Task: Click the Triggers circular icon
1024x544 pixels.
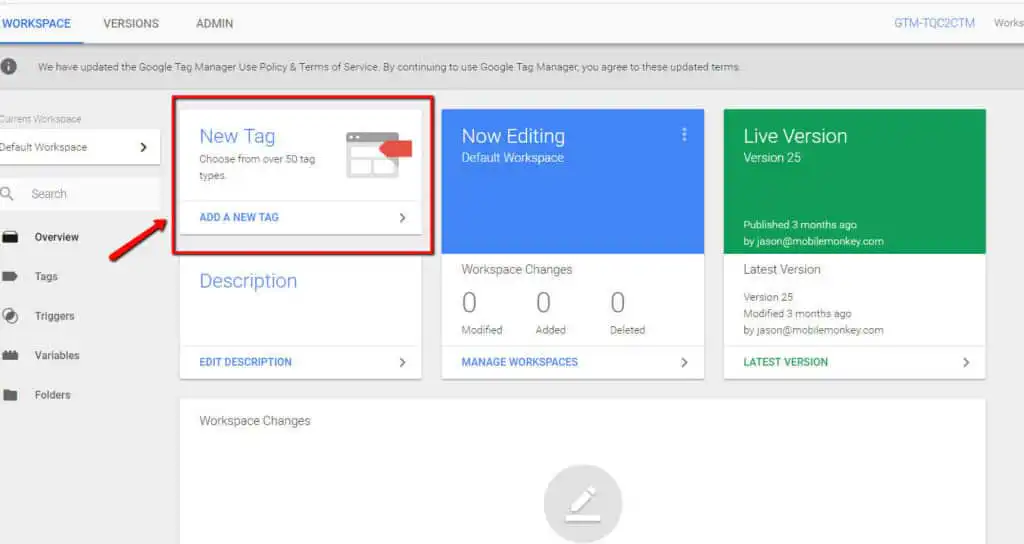Action: click(x=10, y=316)
